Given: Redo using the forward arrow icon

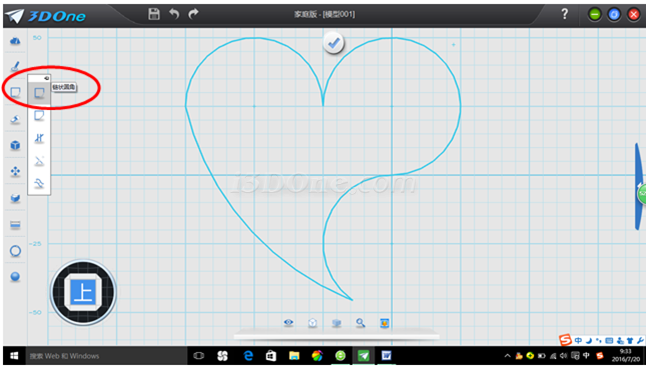Looking at the screenshot, I should tap(193, 14).
